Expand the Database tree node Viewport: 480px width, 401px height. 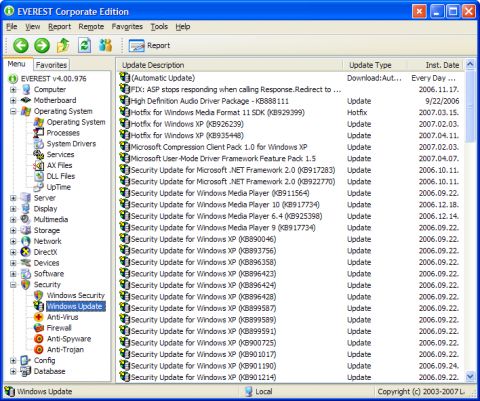click(x=13, y=371)
